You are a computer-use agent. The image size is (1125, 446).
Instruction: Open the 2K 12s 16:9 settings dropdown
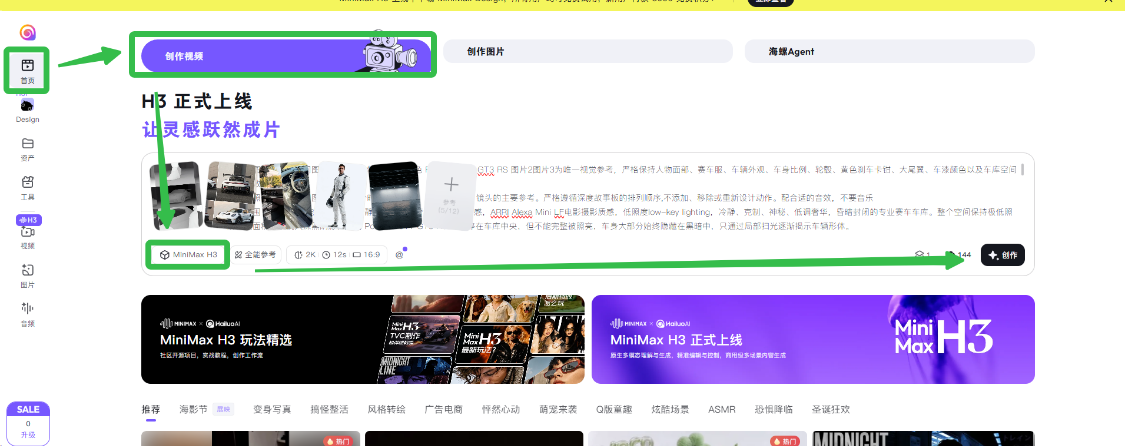click(337, 255)
